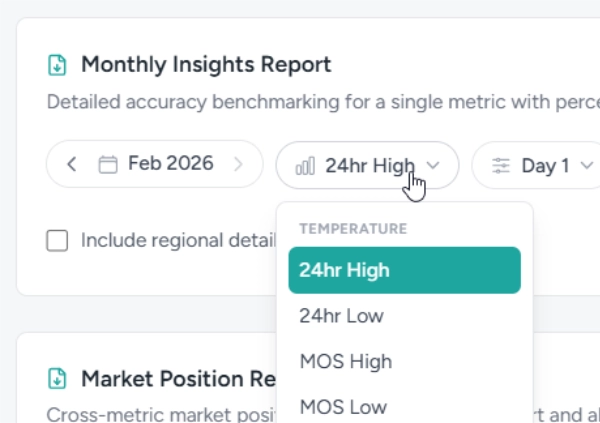Go to previous month with left chevron
The height and width of the screenshot is (423, 600).
tap(72, 165)
